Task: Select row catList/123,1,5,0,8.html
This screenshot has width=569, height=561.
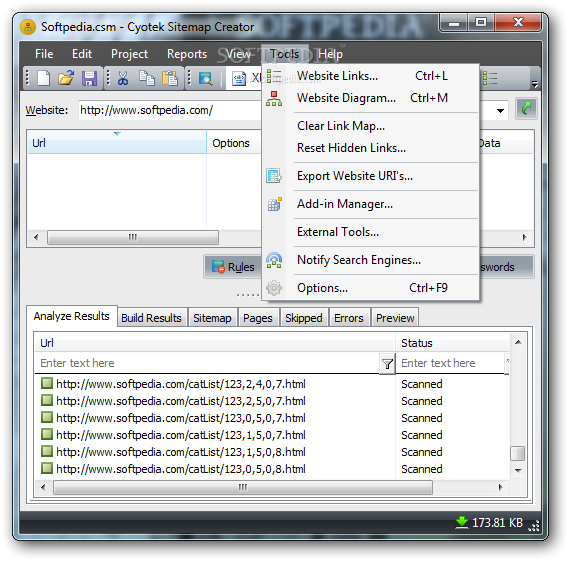Action: tap(272, 452)
